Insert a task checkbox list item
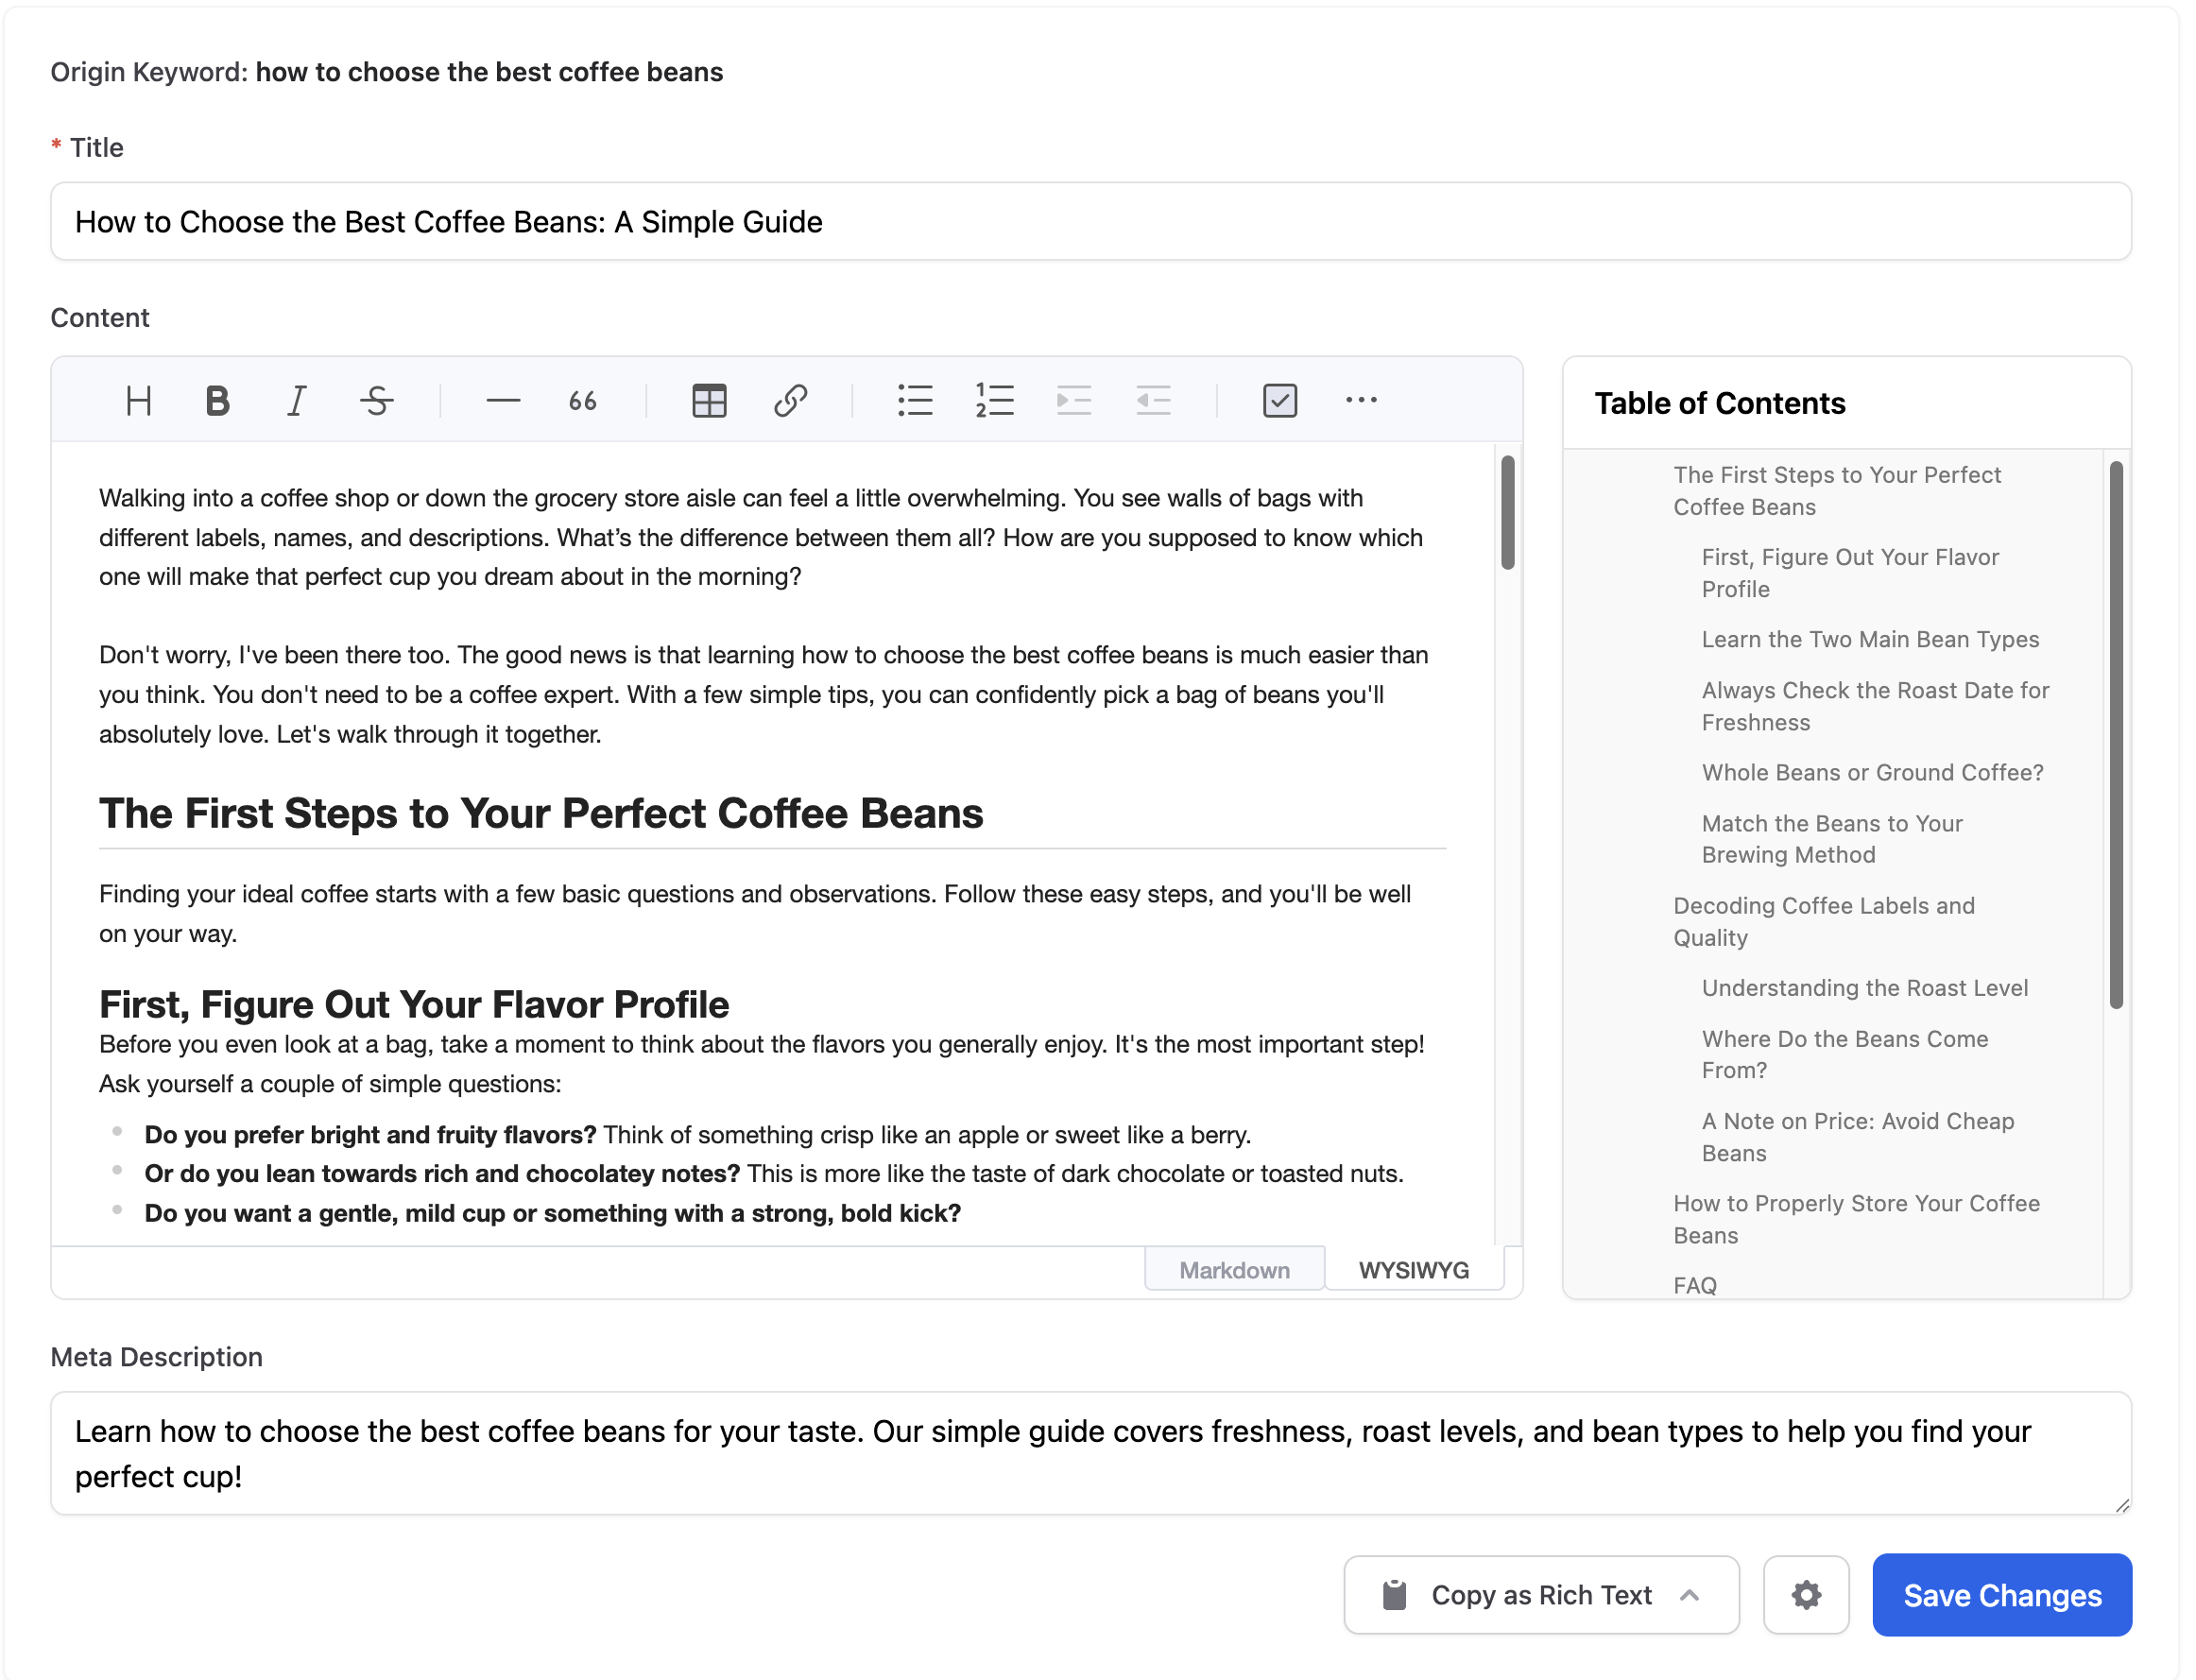The image size is (2196, 1680). click(1279, 401)
